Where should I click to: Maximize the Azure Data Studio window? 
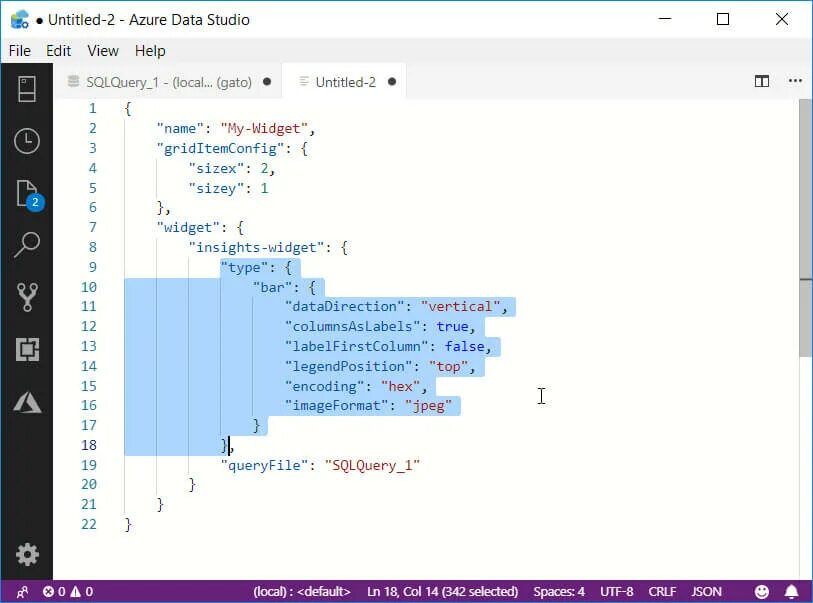point(723,19)
